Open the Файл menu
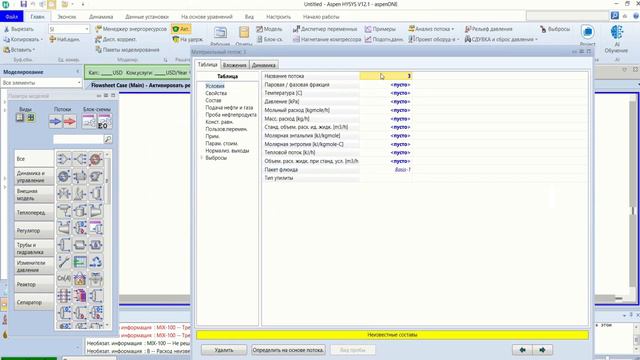The width and height of the screenshot is (640, 360). click(x=11, y=17)
